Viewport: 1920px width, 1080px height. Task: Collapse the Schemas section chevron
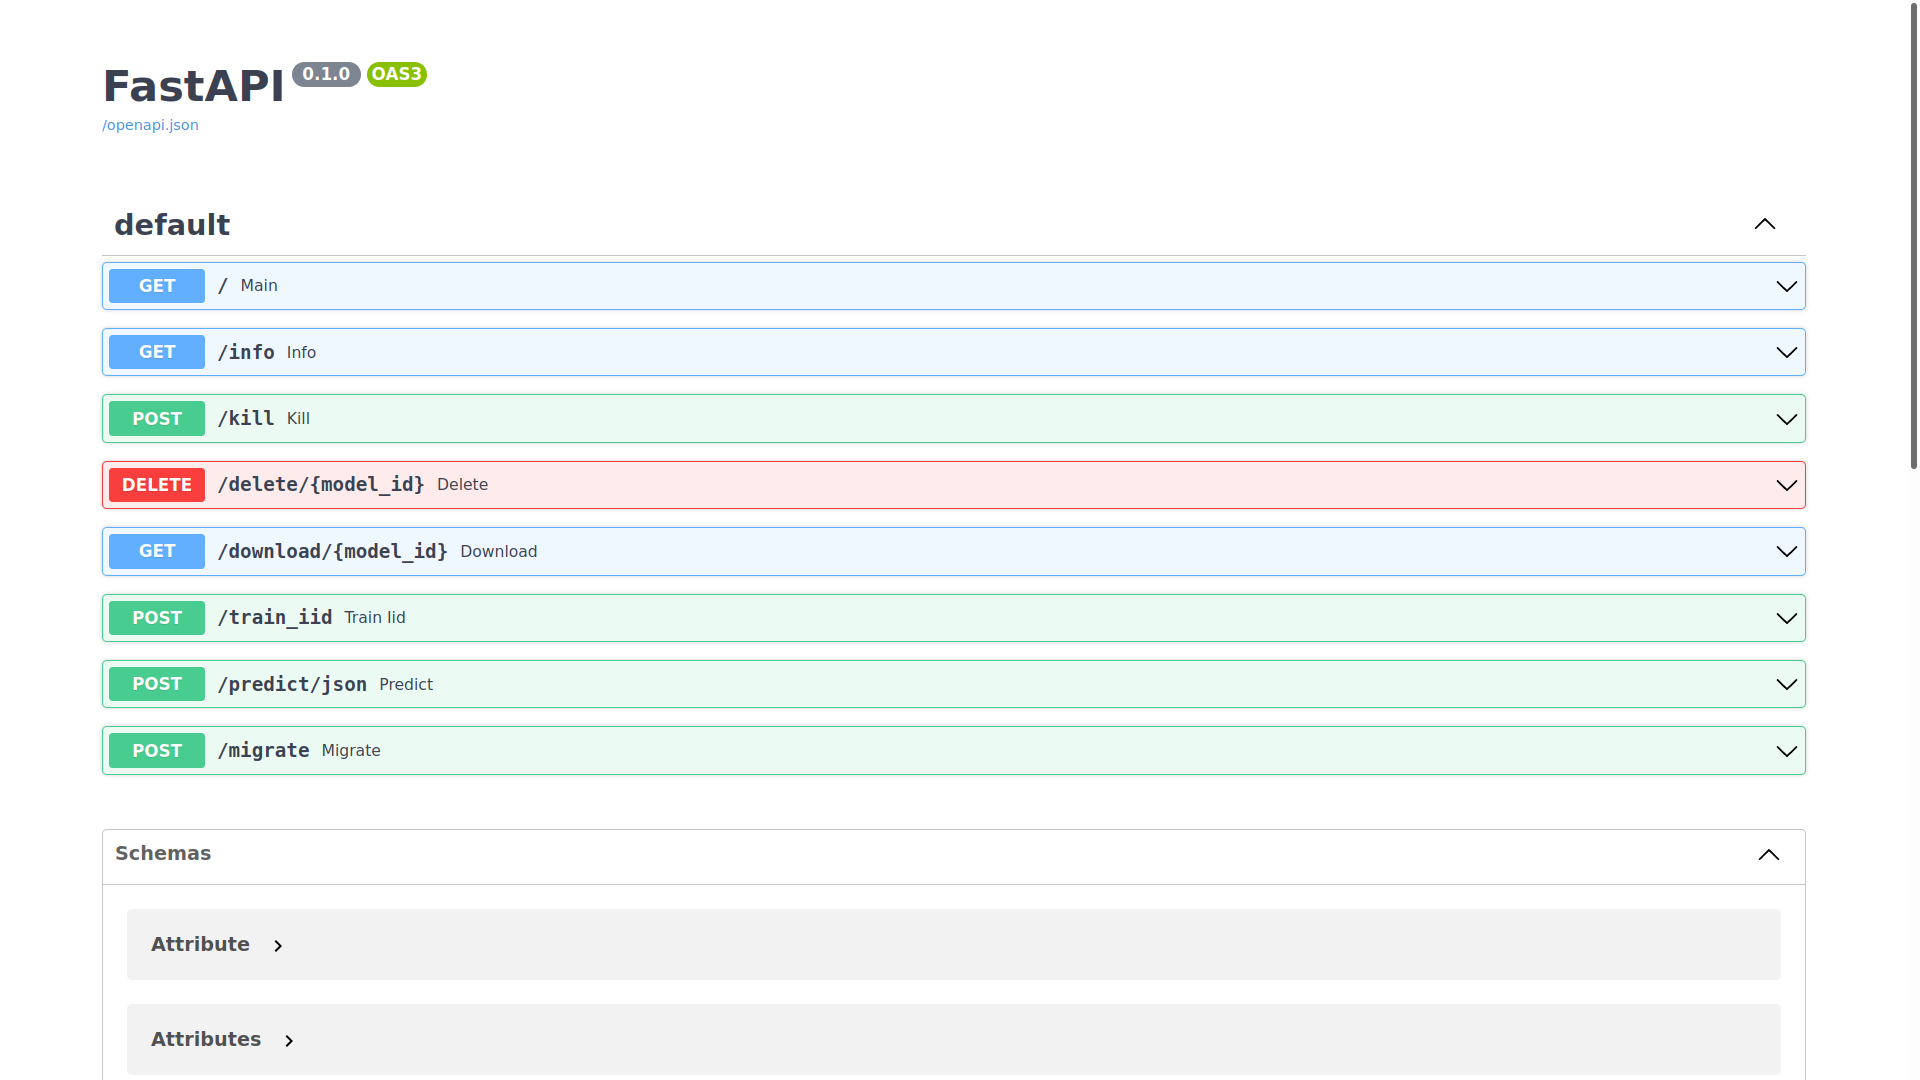coord(1769,854)
